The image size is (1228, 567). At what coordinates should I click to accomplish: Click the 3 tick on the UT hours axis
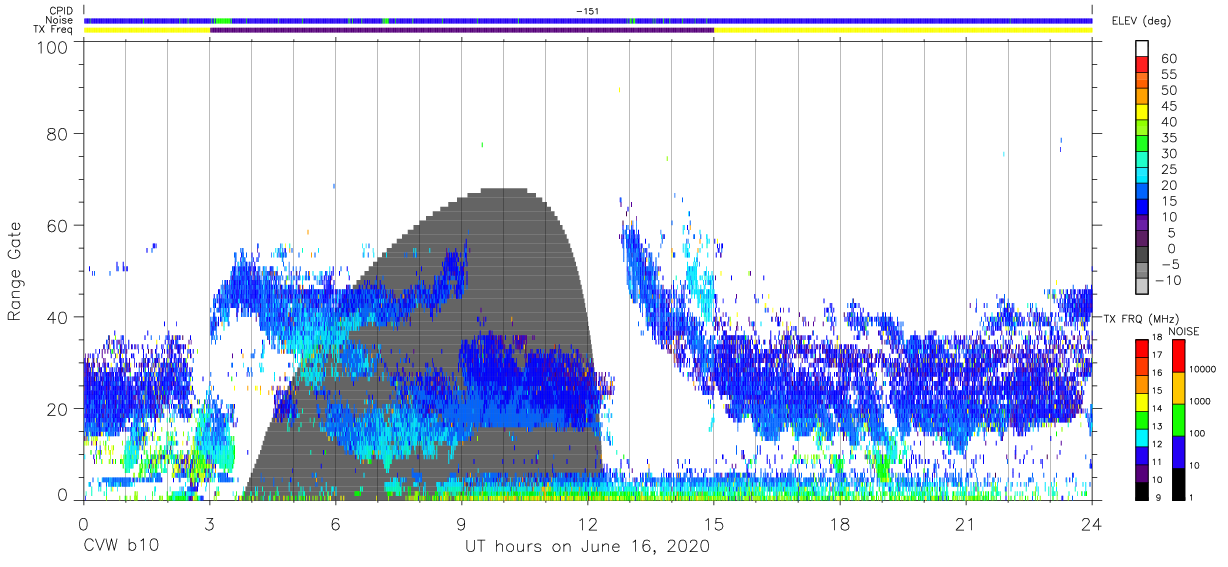[x=210, y=524]
